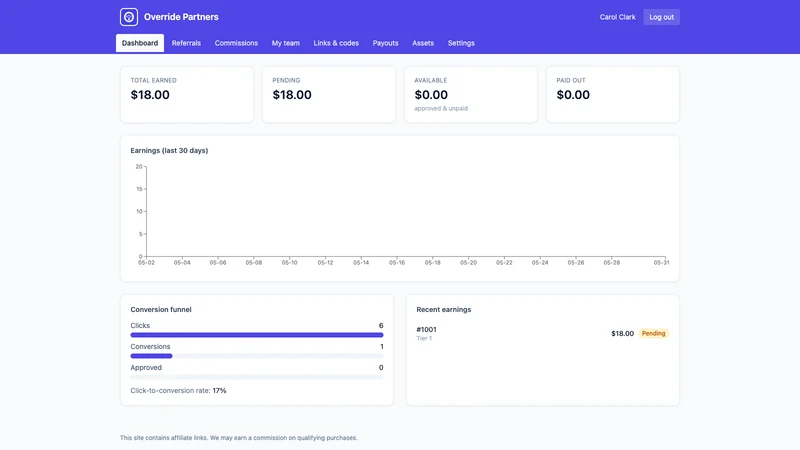Click the $18.00 amount for #1001

pyautogui.click(x=622, y=334)
